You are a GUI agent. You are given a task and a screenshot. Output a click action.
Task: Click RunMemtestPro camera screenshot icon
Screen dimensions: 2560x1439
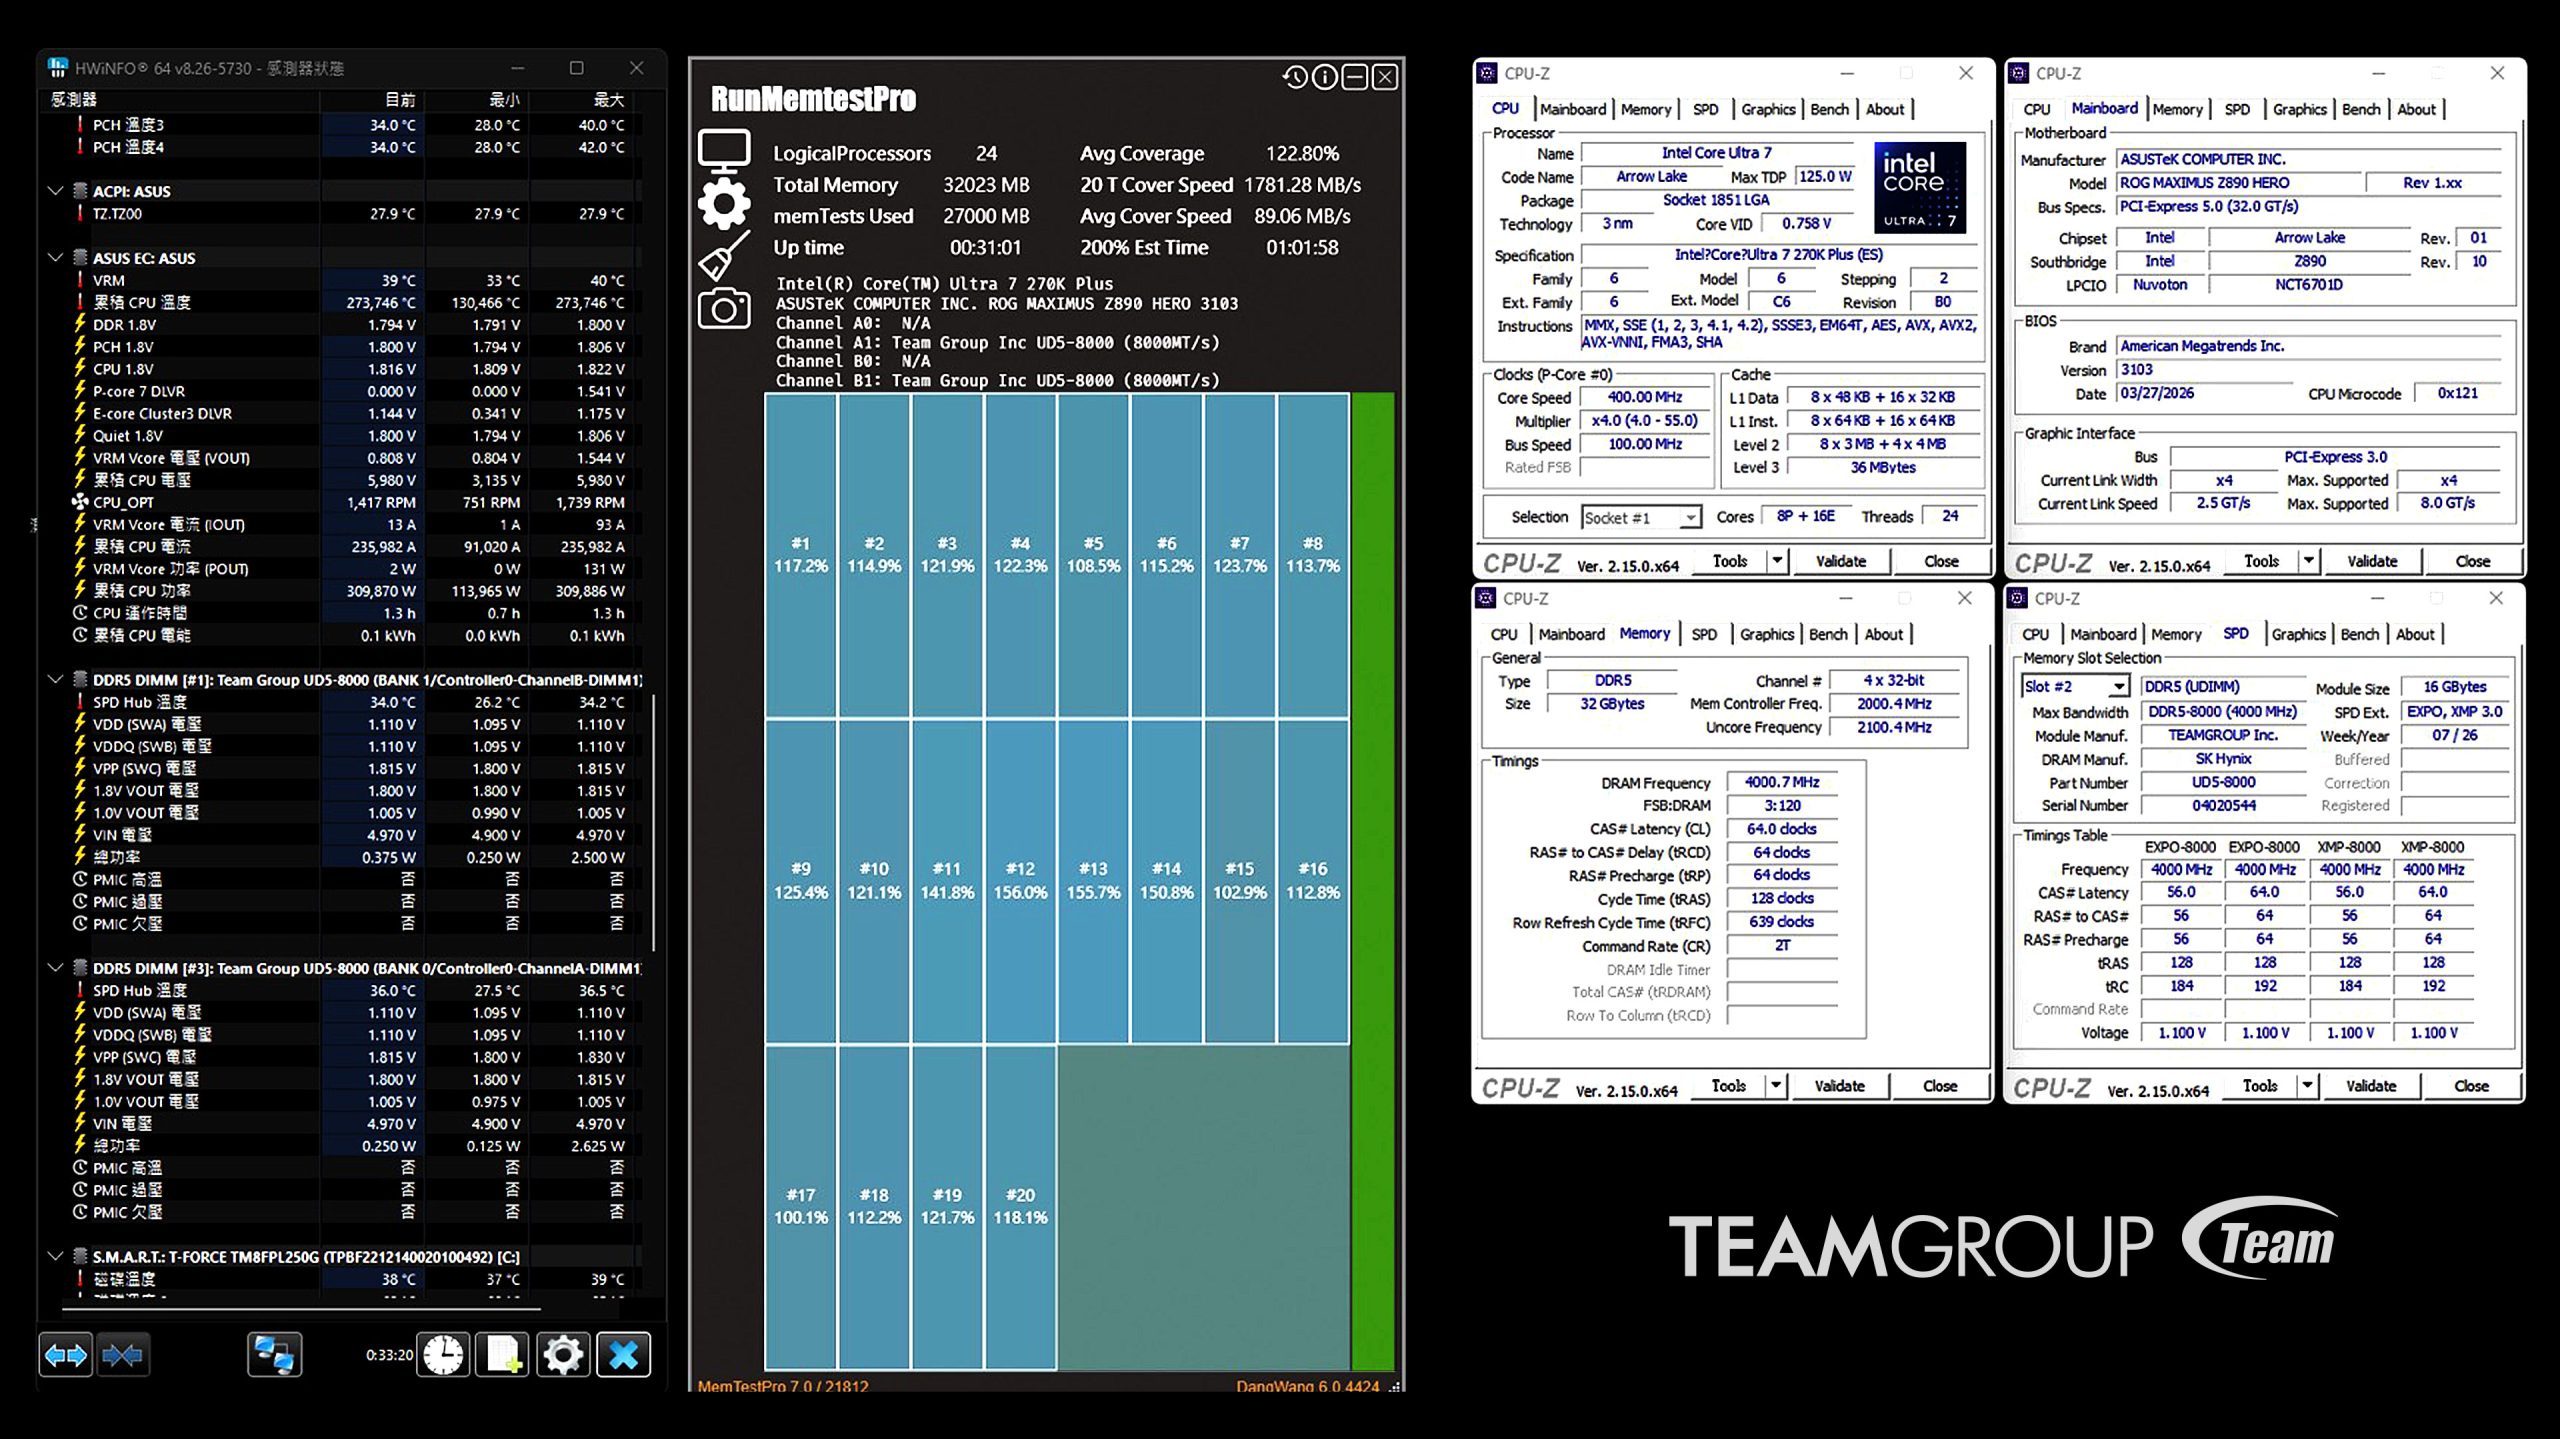[x=724, y=309]
